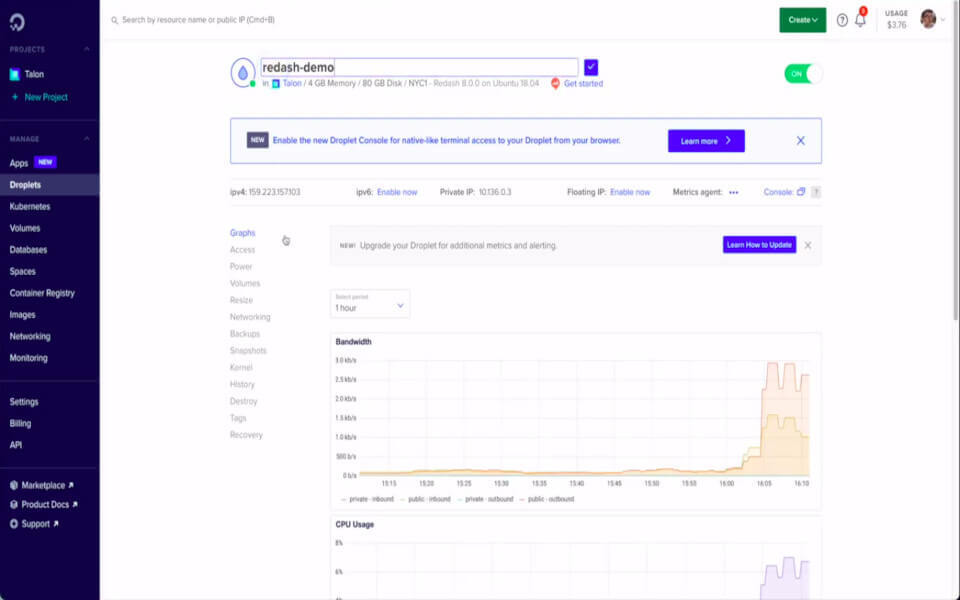Select the Tags droplet tab

click(x=238, y=418)
